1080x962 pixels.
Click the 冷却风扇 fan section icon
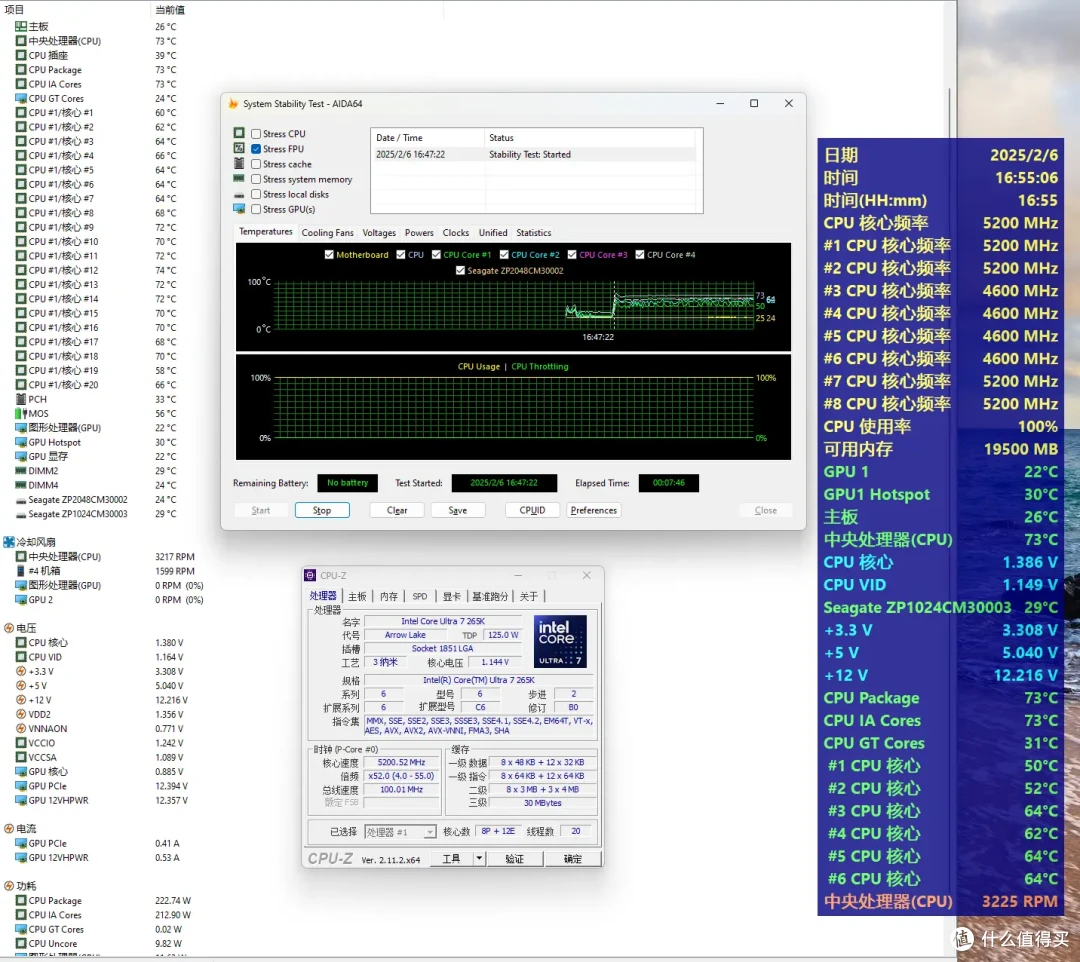[x=9, y=542]
